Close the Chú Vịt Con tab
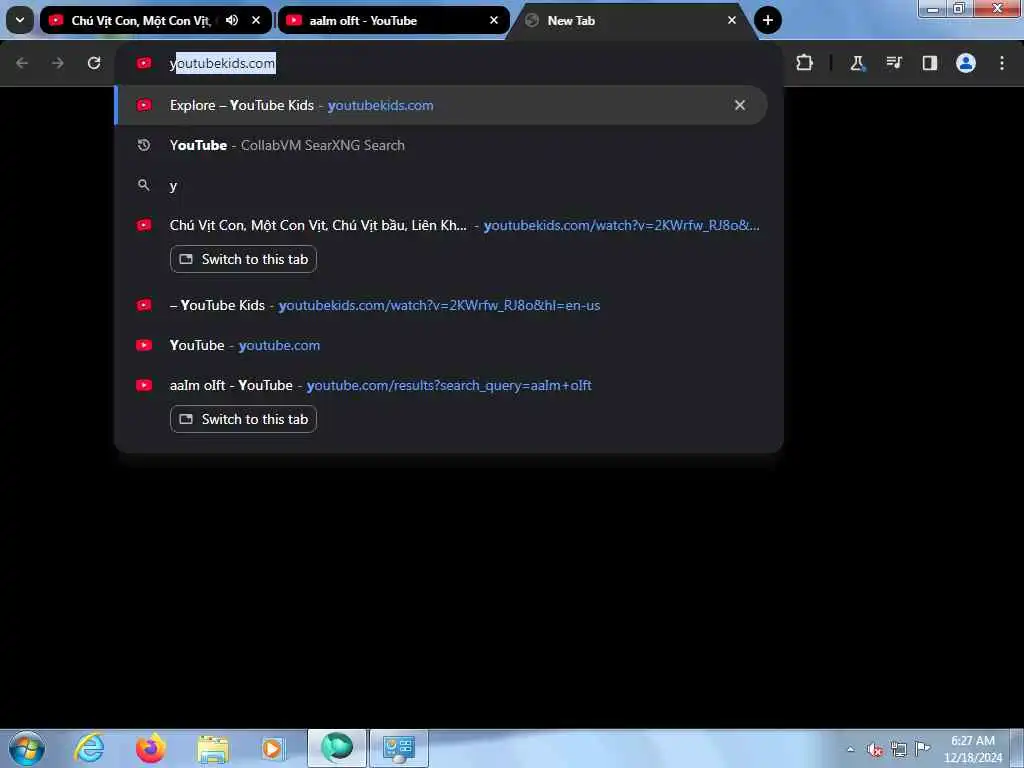The image size is (1024, 768). 256,20
